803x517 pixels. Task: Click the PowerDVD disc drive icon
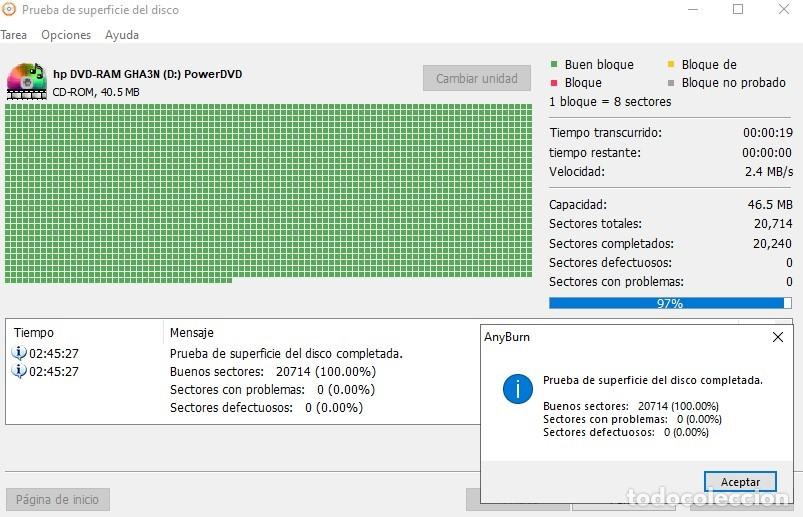[x=27, y=81]
